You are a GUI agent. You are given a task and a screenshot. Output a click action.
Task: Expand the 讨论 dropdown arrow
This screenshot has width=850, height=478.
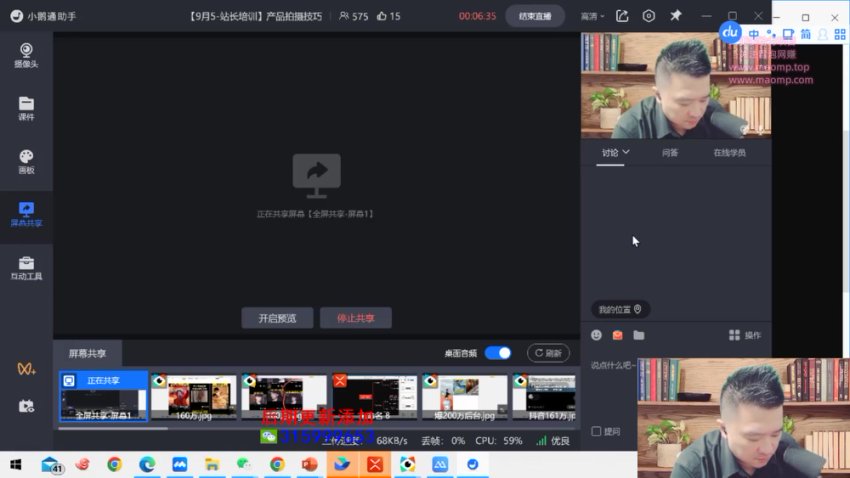[x=627, y=152]
